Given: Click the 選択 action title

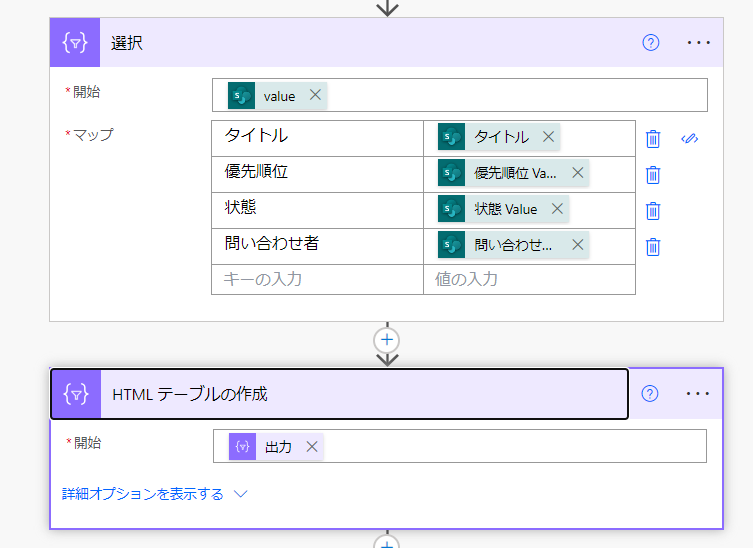Looking at the screenshot, I should [127, 43].
